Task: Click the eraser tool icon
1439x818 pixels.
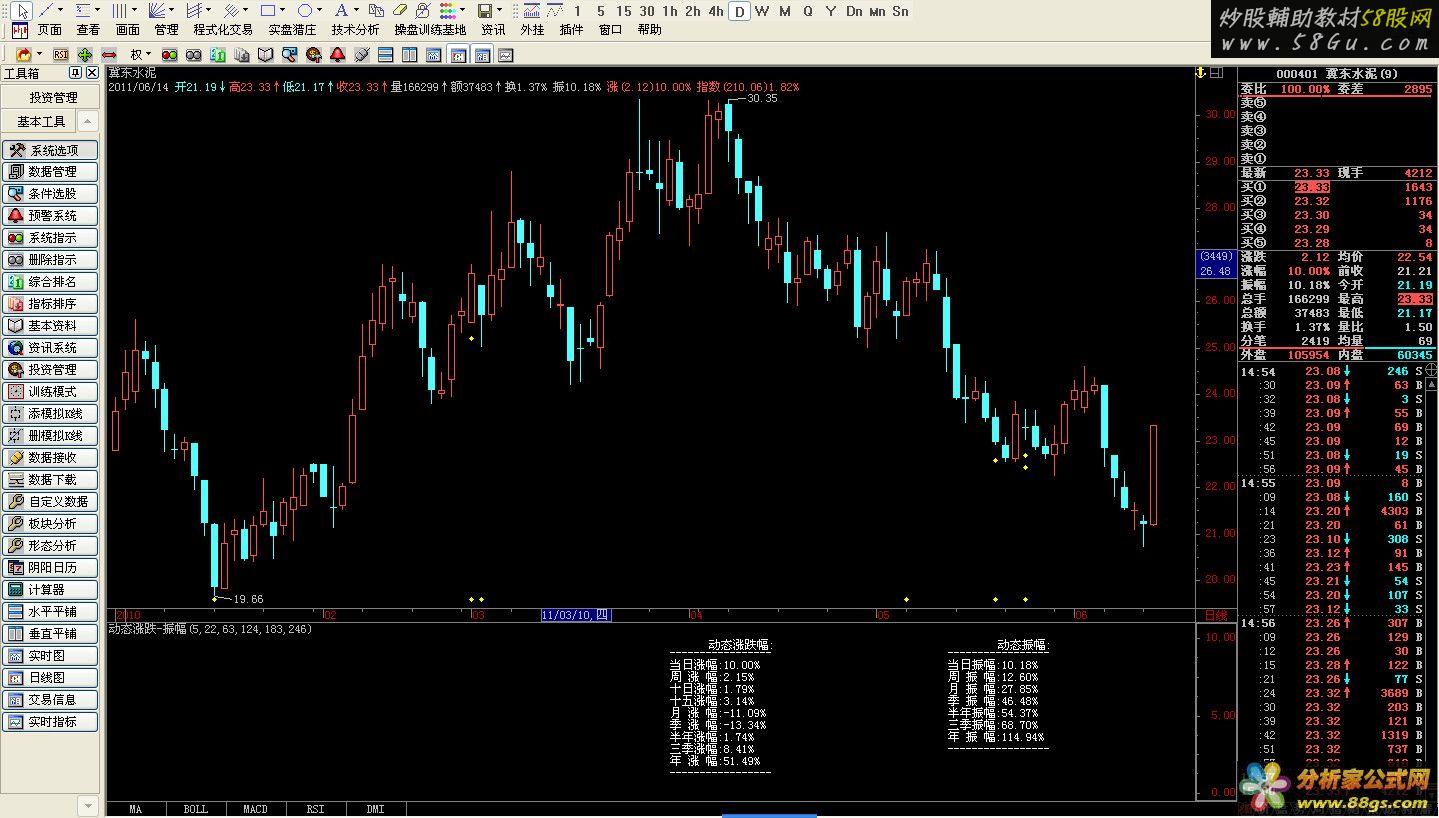Action: coord(399,11)
